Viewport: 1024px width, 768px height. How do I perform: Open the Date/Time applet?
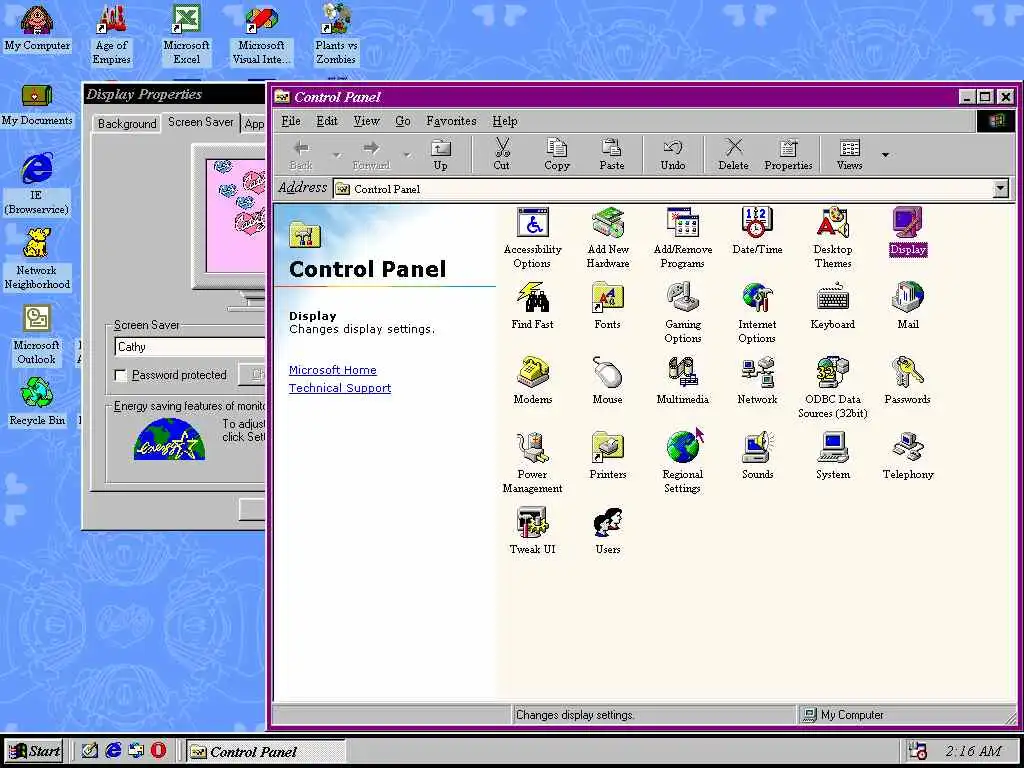click(757, 231)
